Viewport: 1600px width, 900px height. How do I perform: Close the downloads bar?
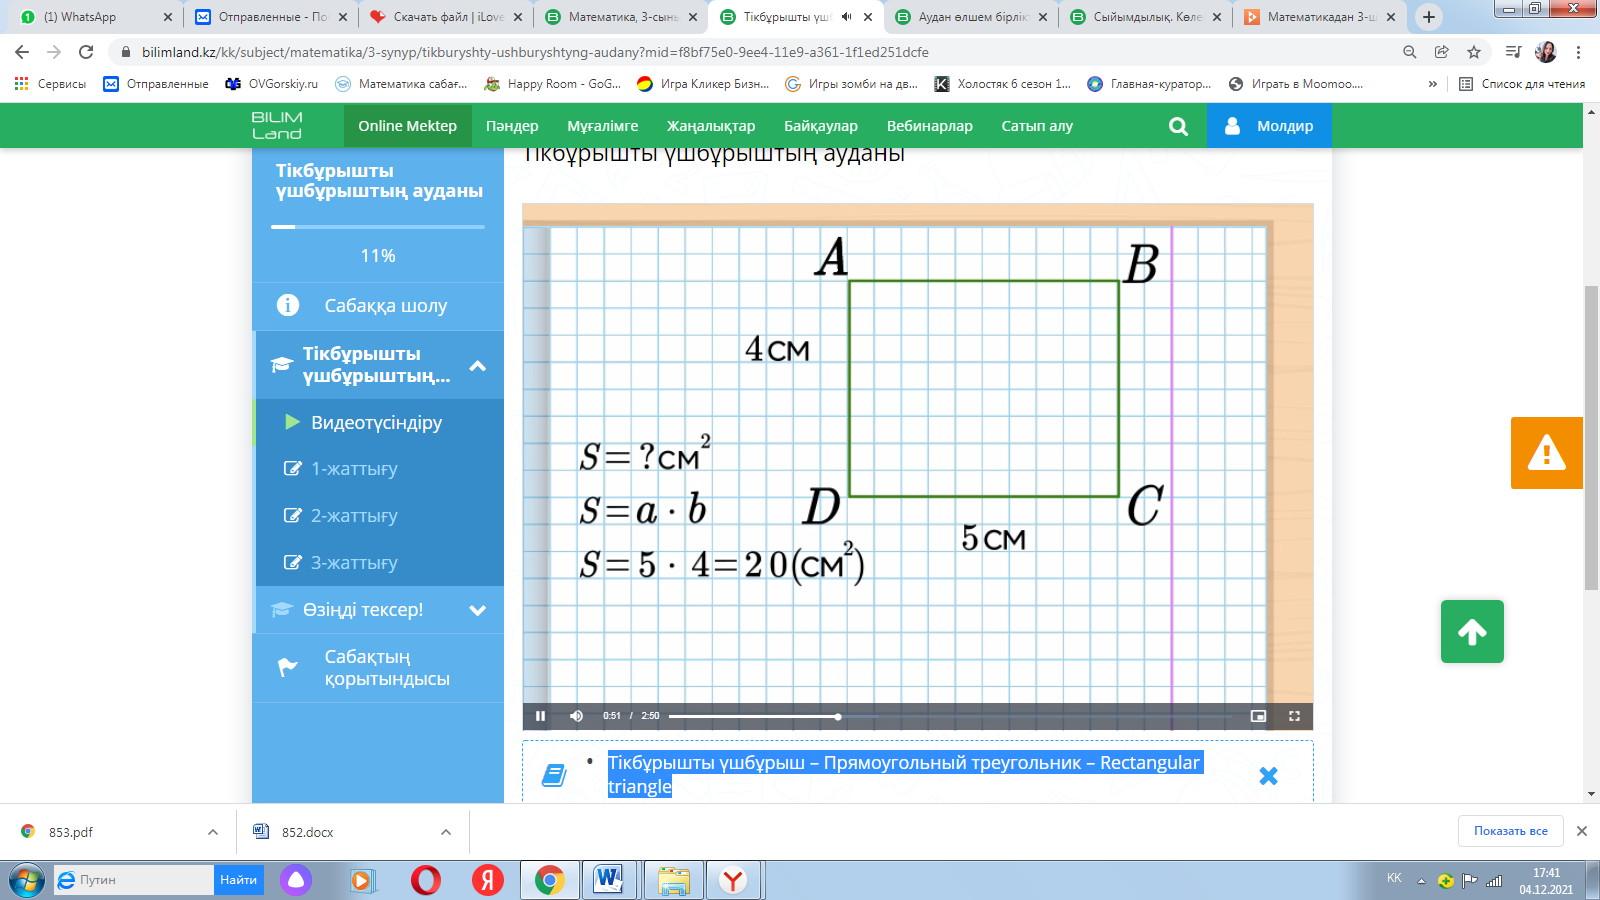click(x=1582, y=831)
